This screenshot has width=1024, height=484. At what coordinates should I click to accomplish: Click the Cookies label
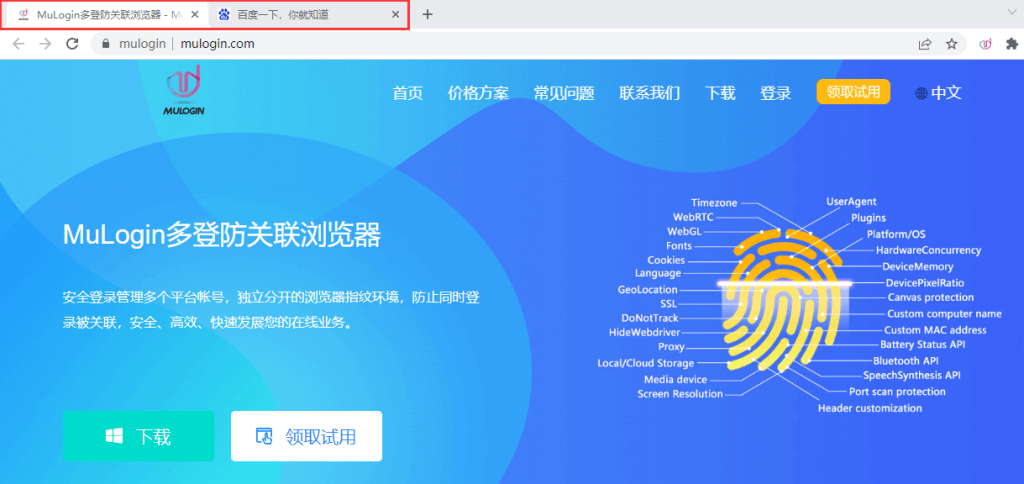[x=666, y=260]
